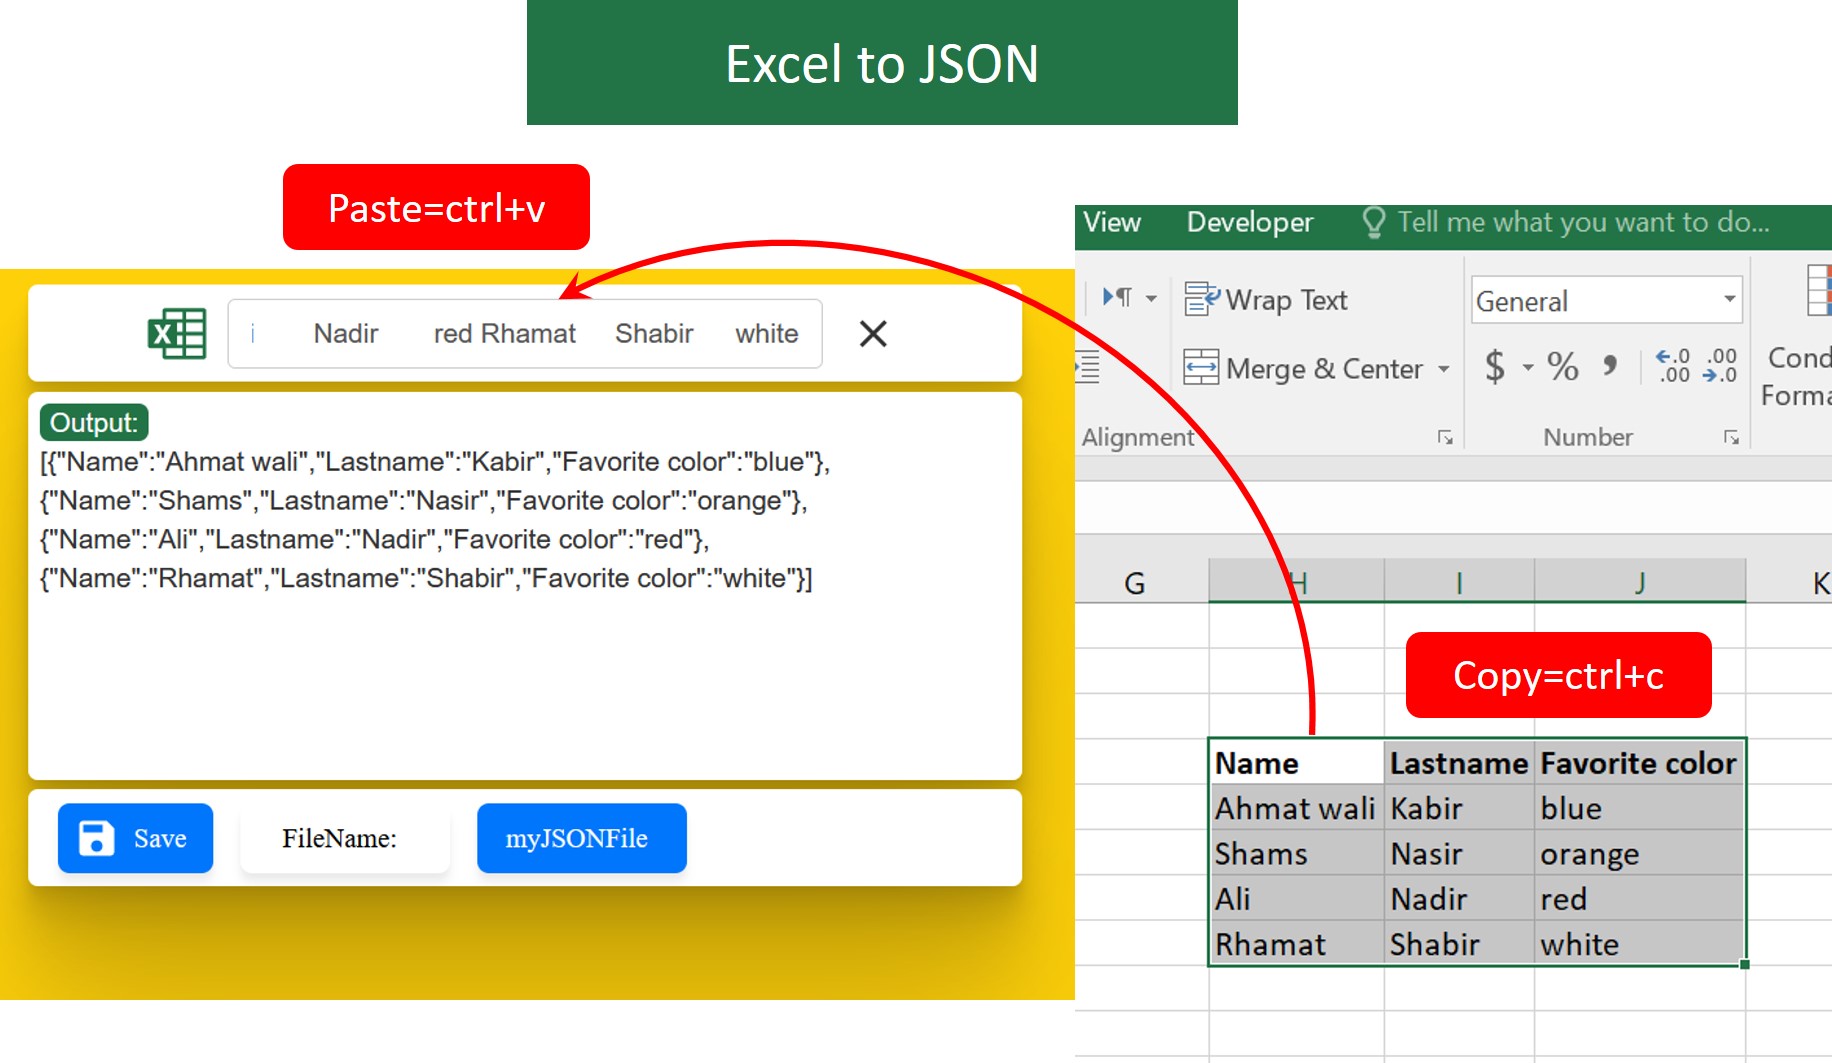The image size is (1832, 1063).
Task: Click the FileName: label
Action: pyautogui.click(x=339, y=838)
